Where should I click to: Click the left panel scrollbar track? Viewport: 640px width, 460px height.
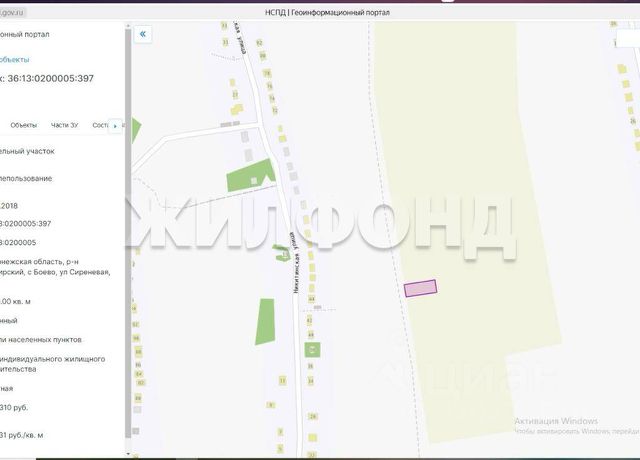[128, 239]
